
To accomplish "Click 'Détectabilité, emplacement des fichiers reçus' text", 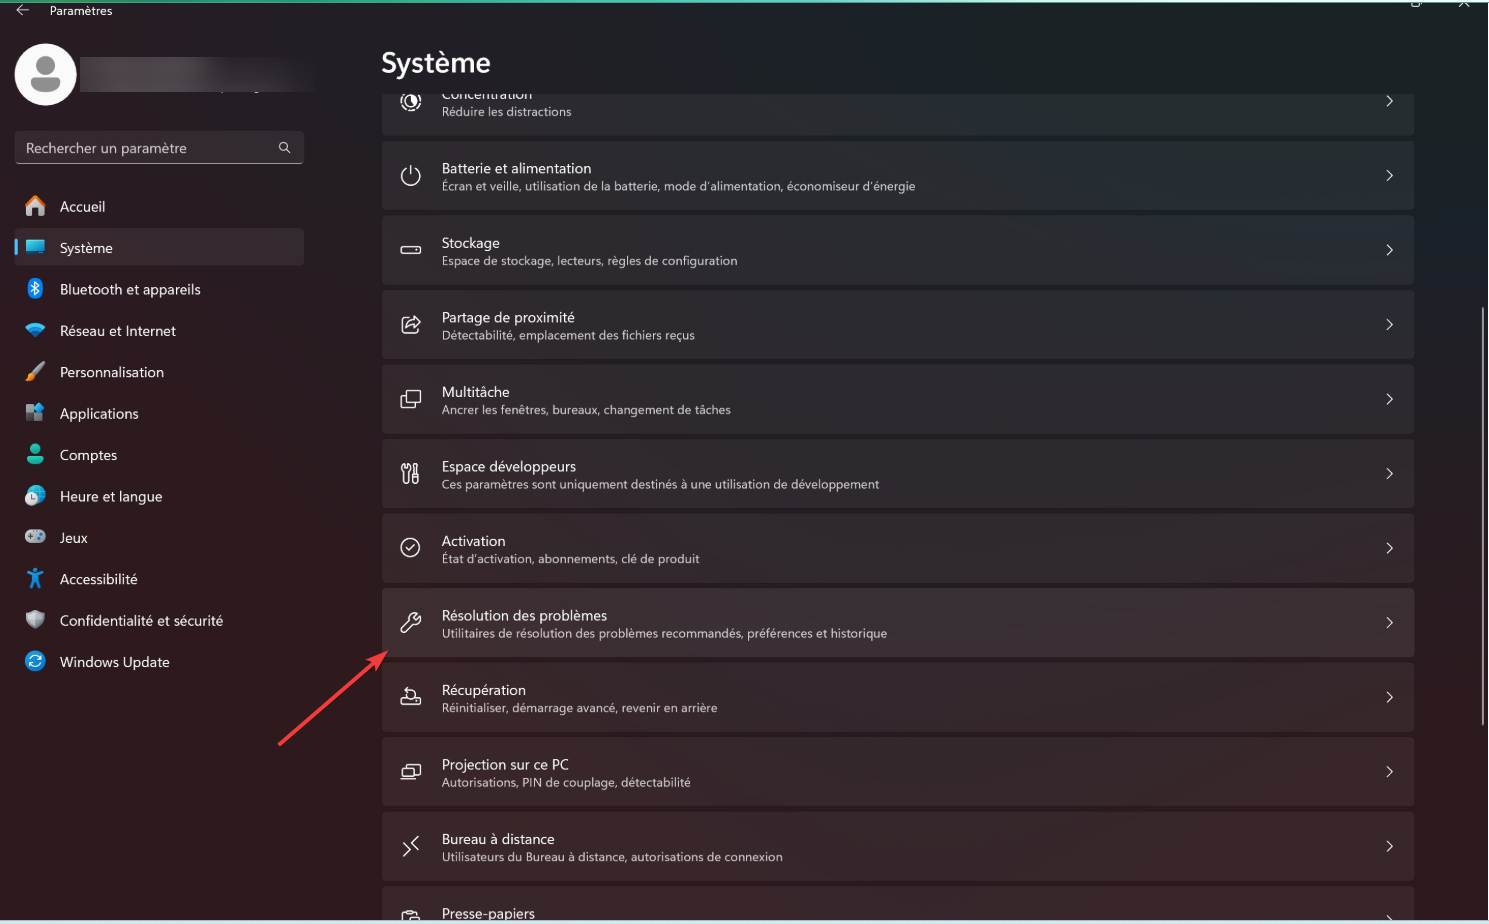I will (568, 335).
